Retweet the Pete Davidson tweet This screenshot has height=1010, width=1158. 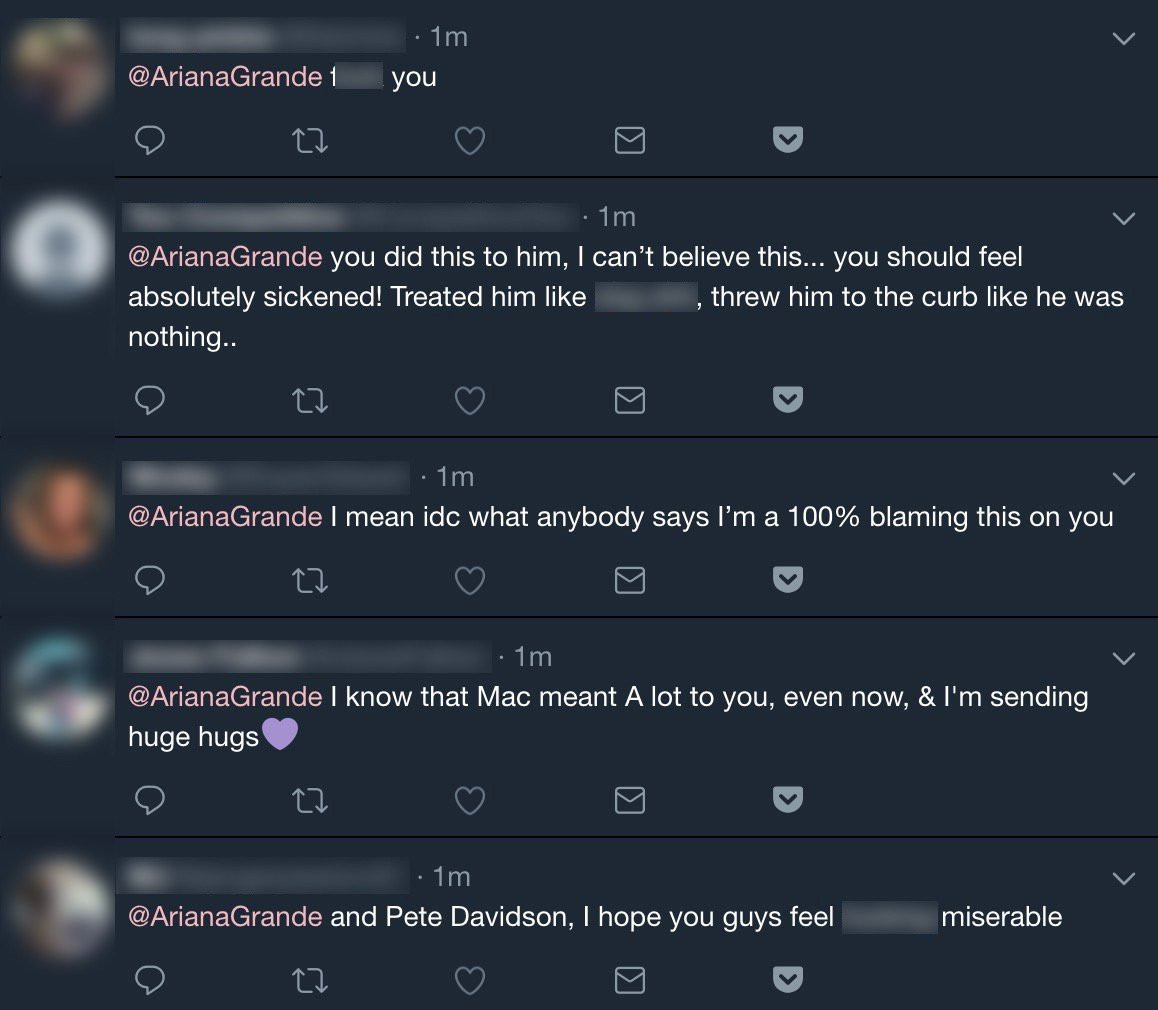click(x=310, y=981)
